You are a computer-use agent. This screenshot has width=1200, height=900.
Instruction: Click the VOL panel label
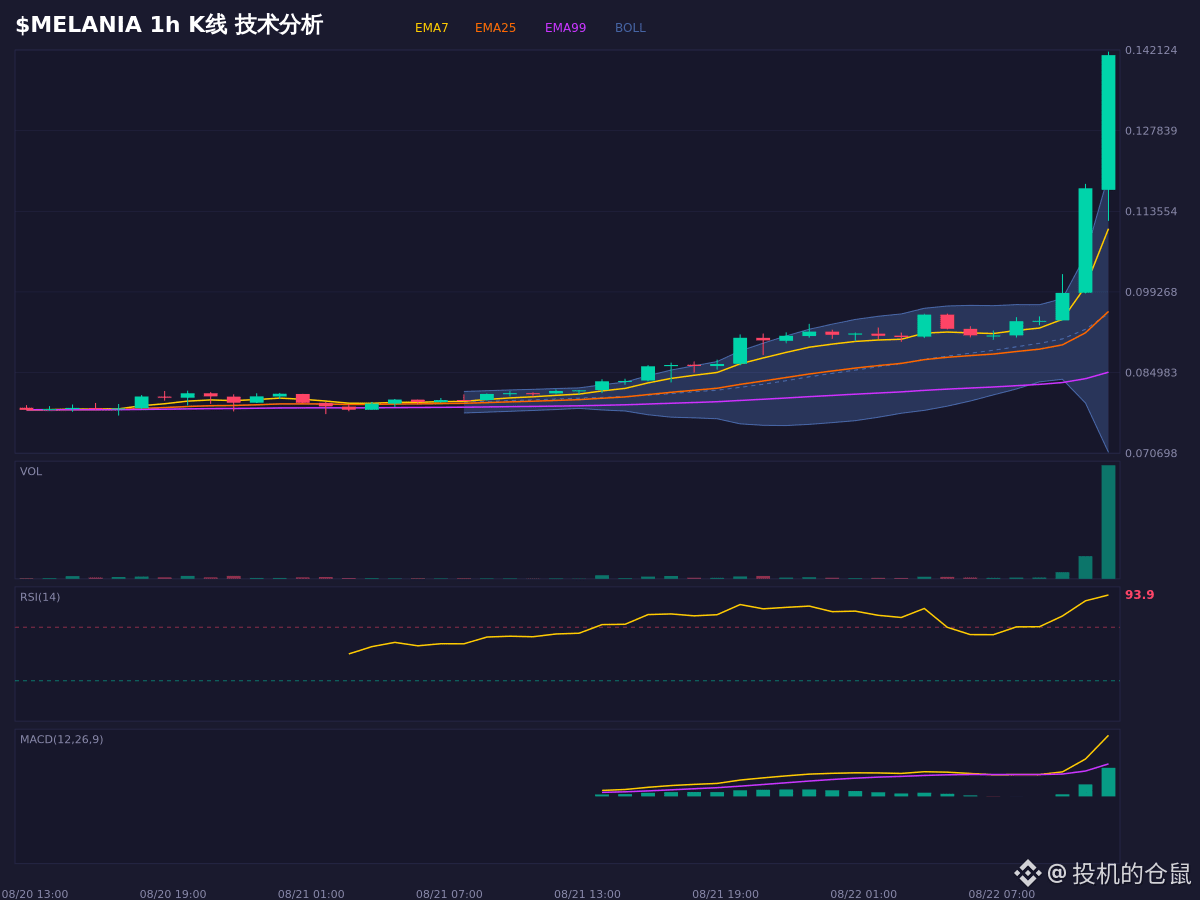(31, 472)
